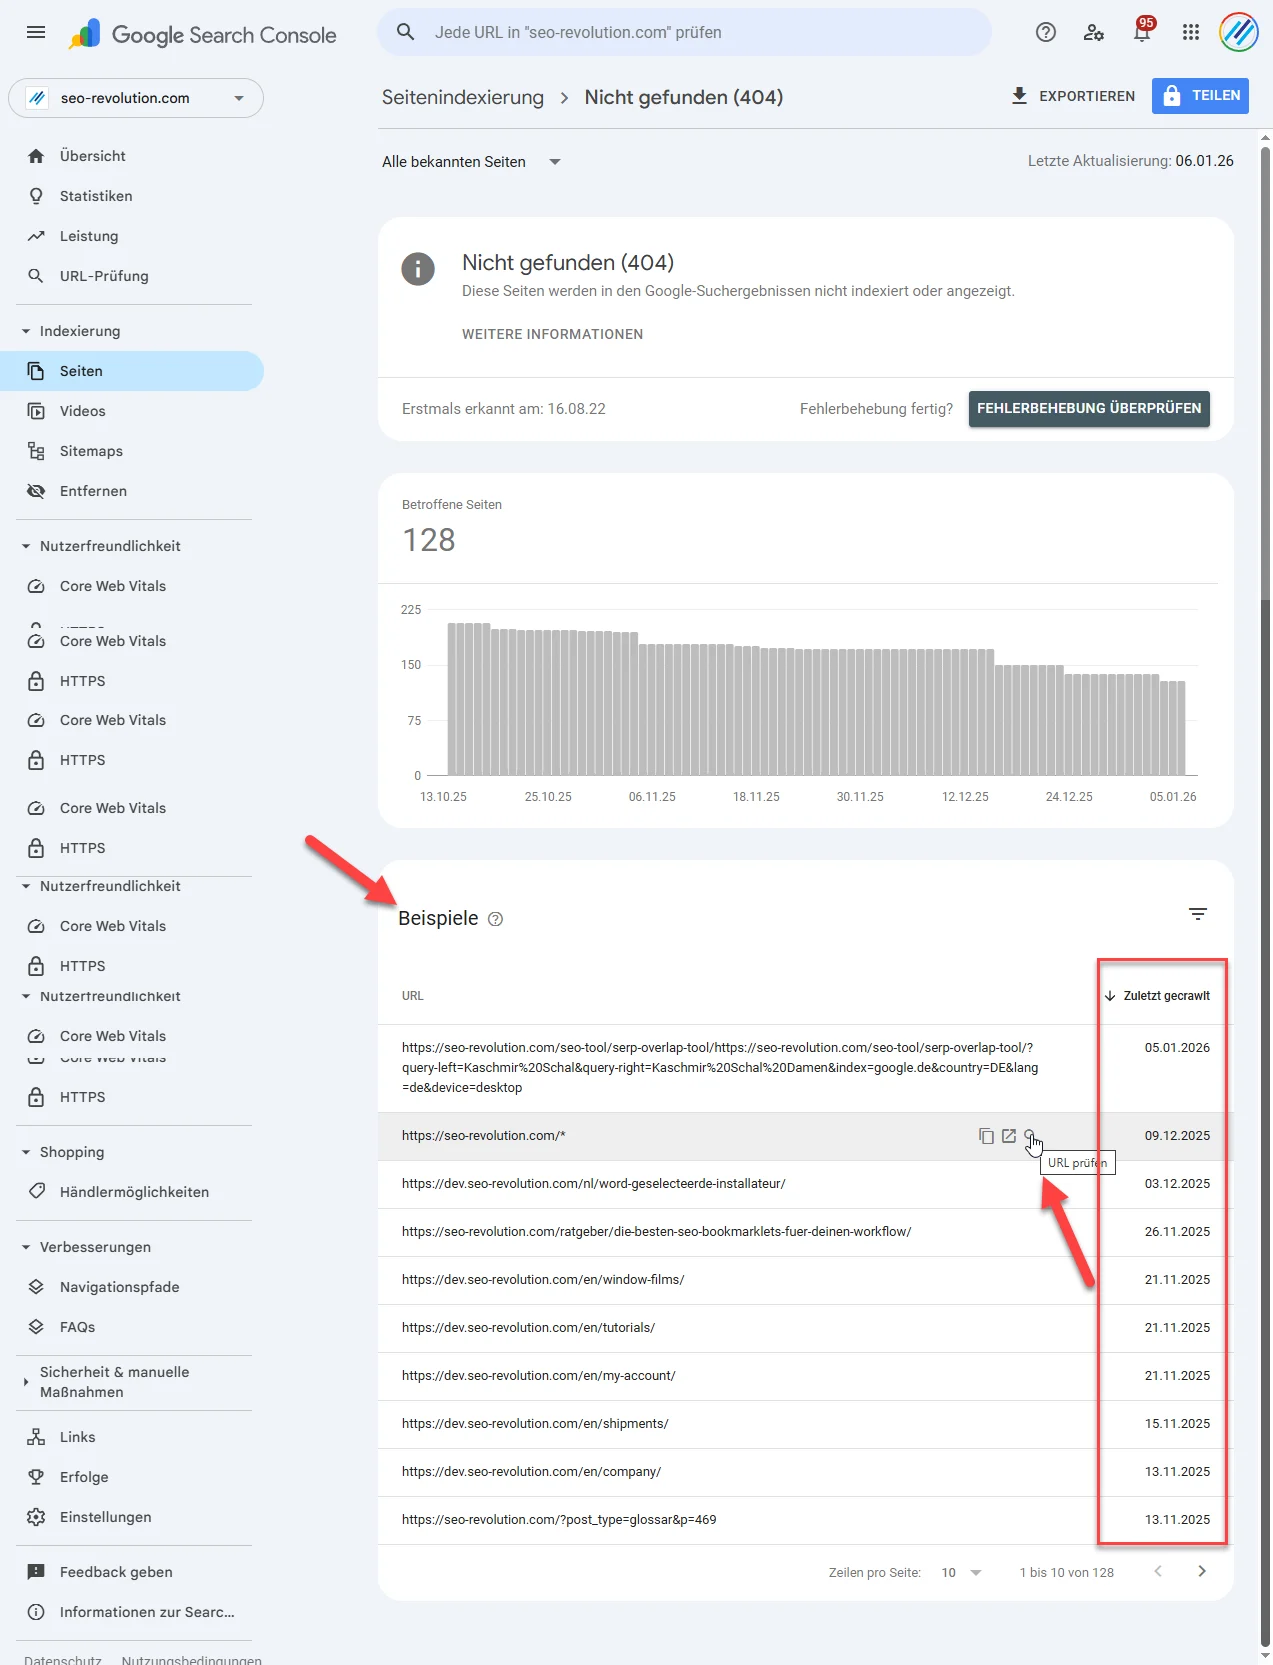Click the Google Search Console logo

(x=203, y=34)
